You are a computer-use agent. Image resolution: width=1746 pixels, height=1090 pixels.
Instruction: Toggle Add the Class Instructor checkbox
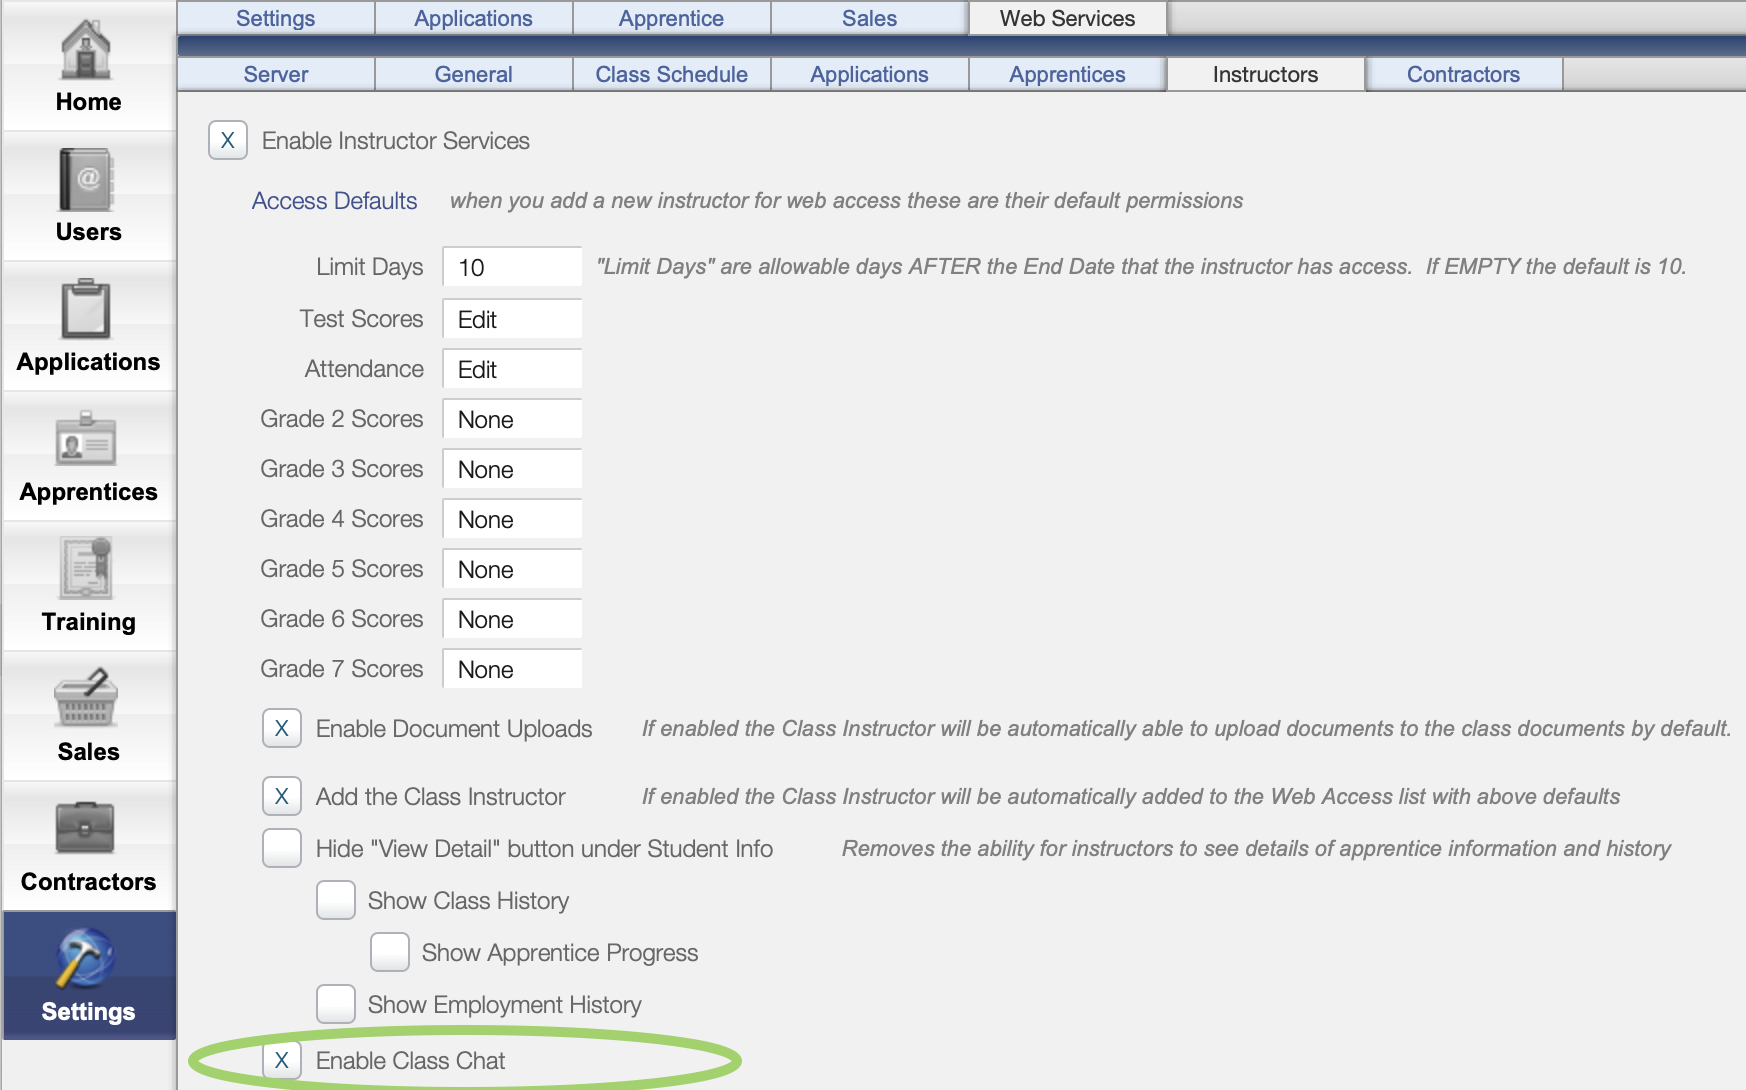click(282, 797)
